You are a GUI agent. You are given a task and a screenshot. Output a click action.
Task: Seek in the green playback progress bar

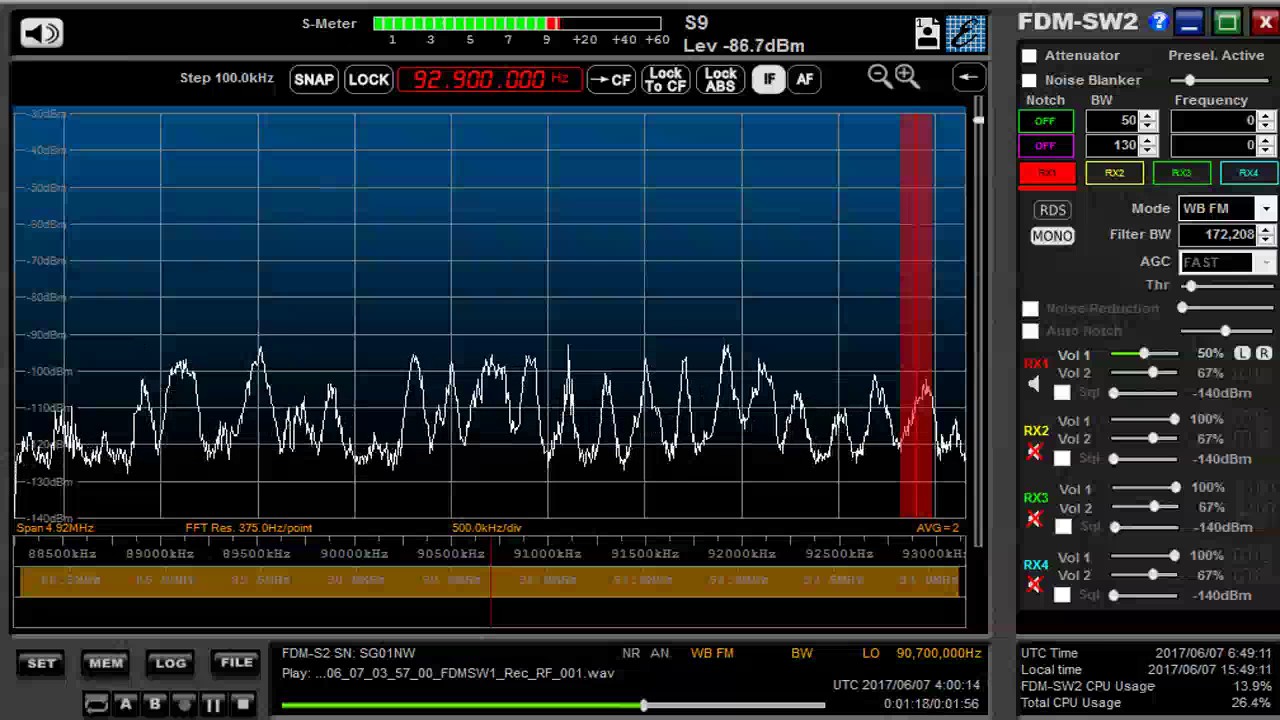pos(553,706)
